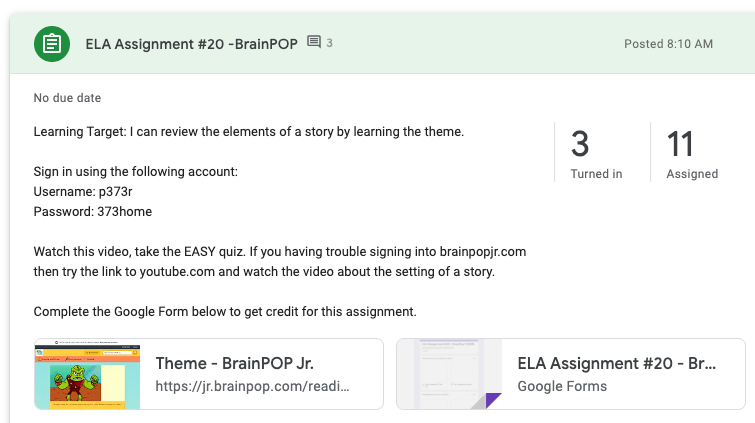View the 11 Assigned students
Viewport: 755px width, 423px height.
pos(692,153)
